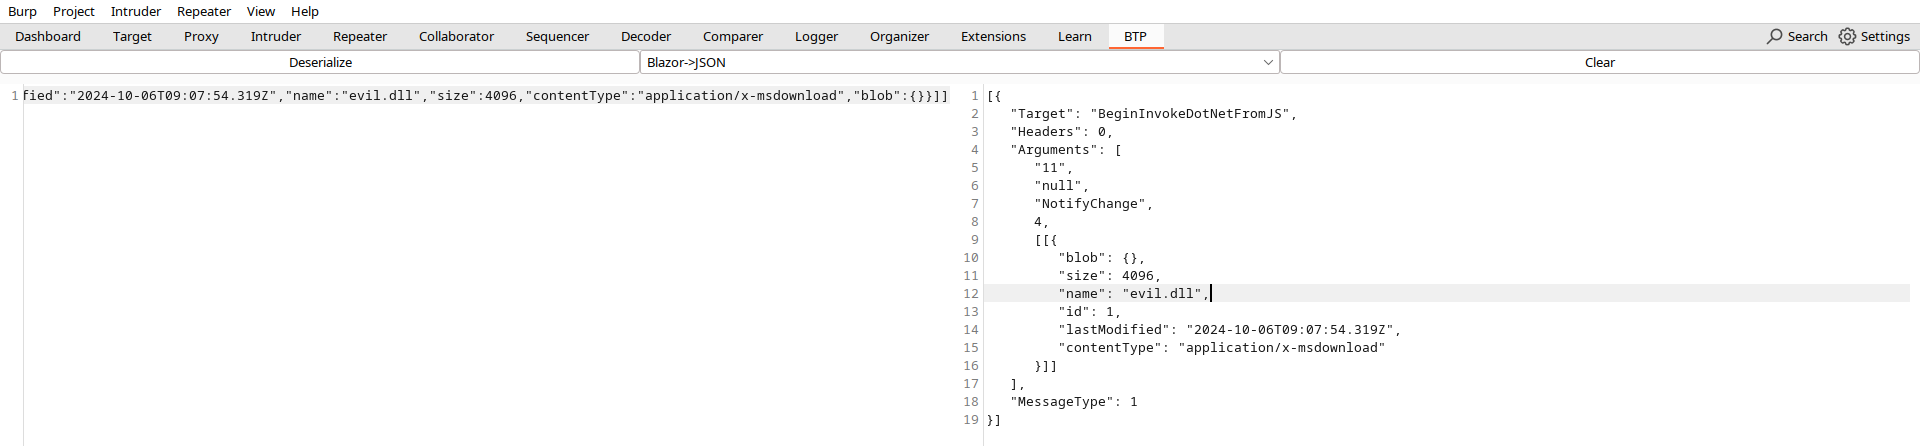Screen dimensions: 1920x446
Task: Switch to the Intruder tab
Action: (x=276, y=36)
